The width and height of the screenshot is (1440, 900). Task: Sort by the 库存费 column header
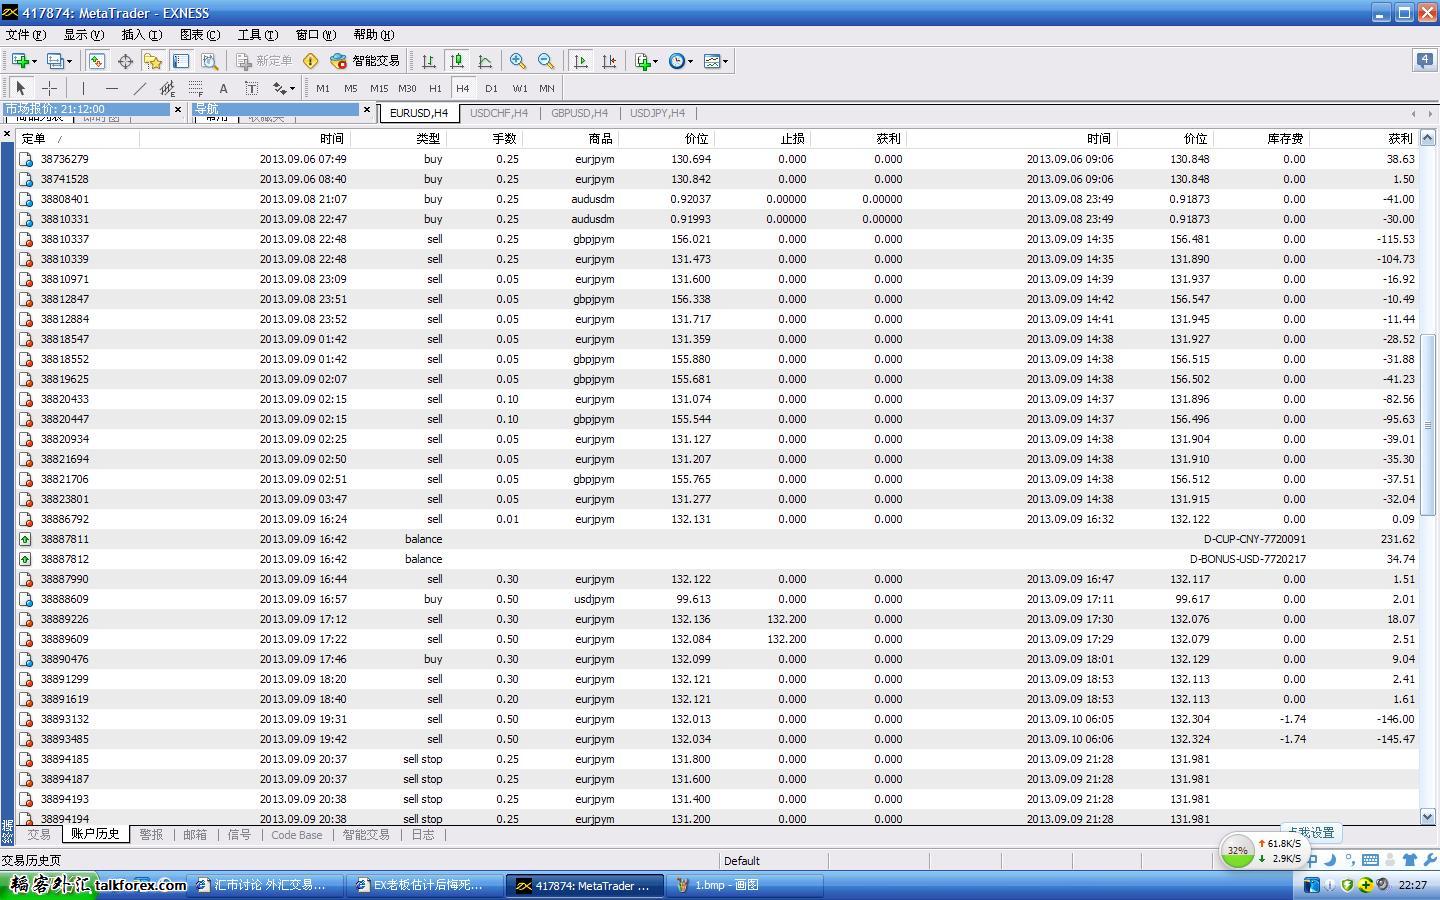coord(1261,138)
